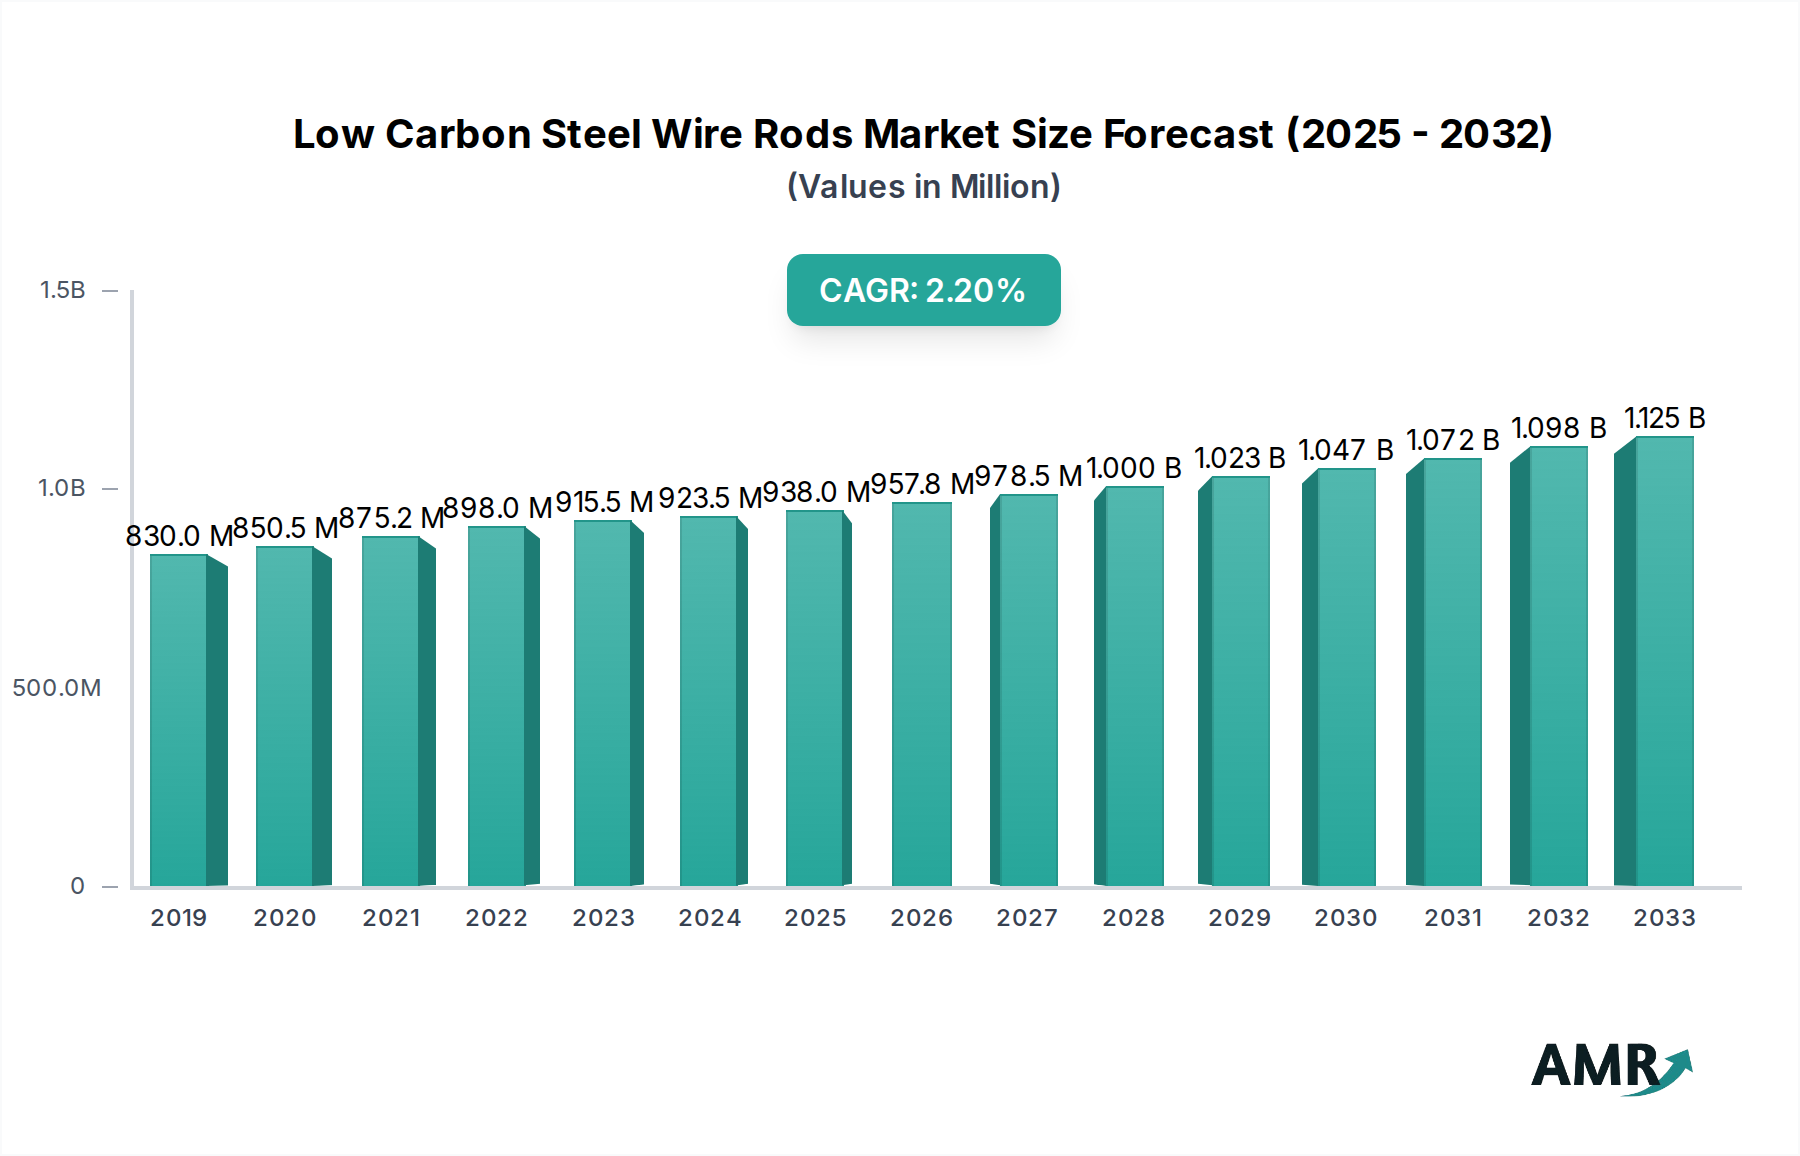Click the chart title text
Viewport: 1800px width, 1156px height.
click(922, 133)
